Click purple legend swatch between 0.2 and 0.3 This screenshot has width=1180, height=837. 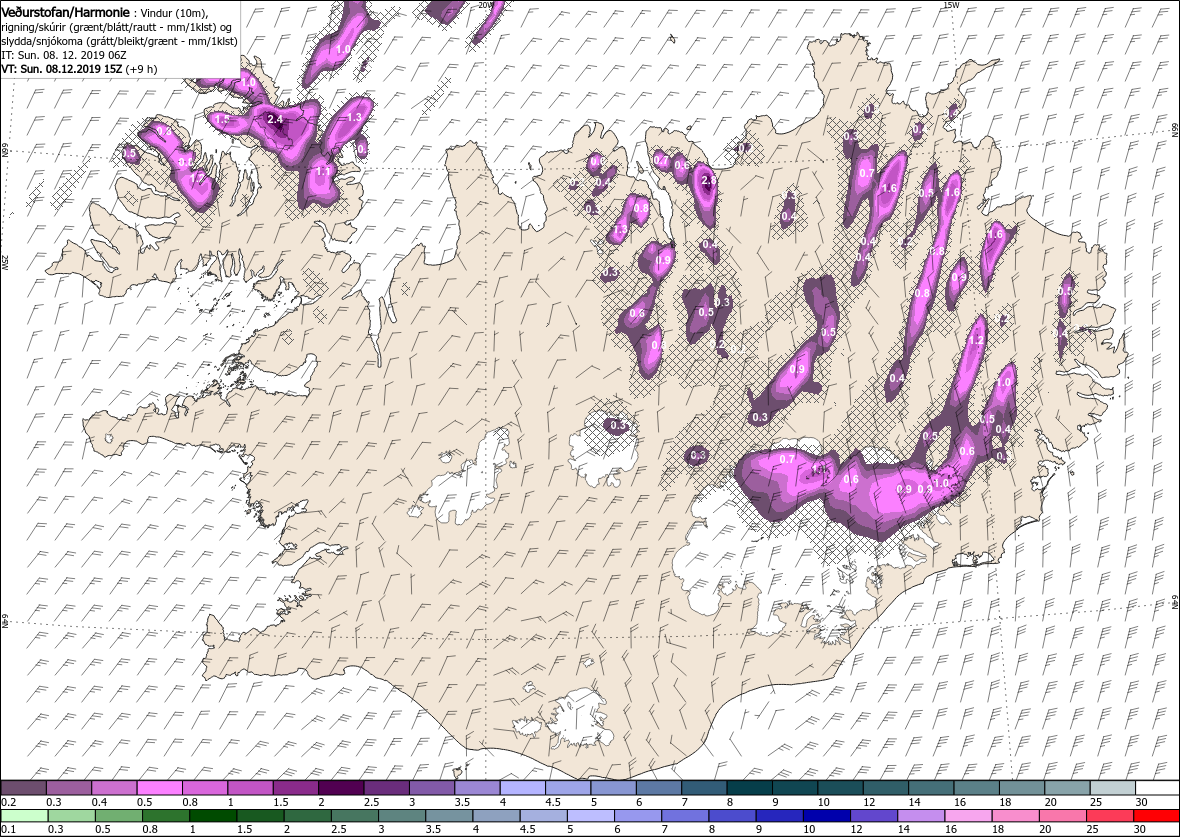point(24,788)
